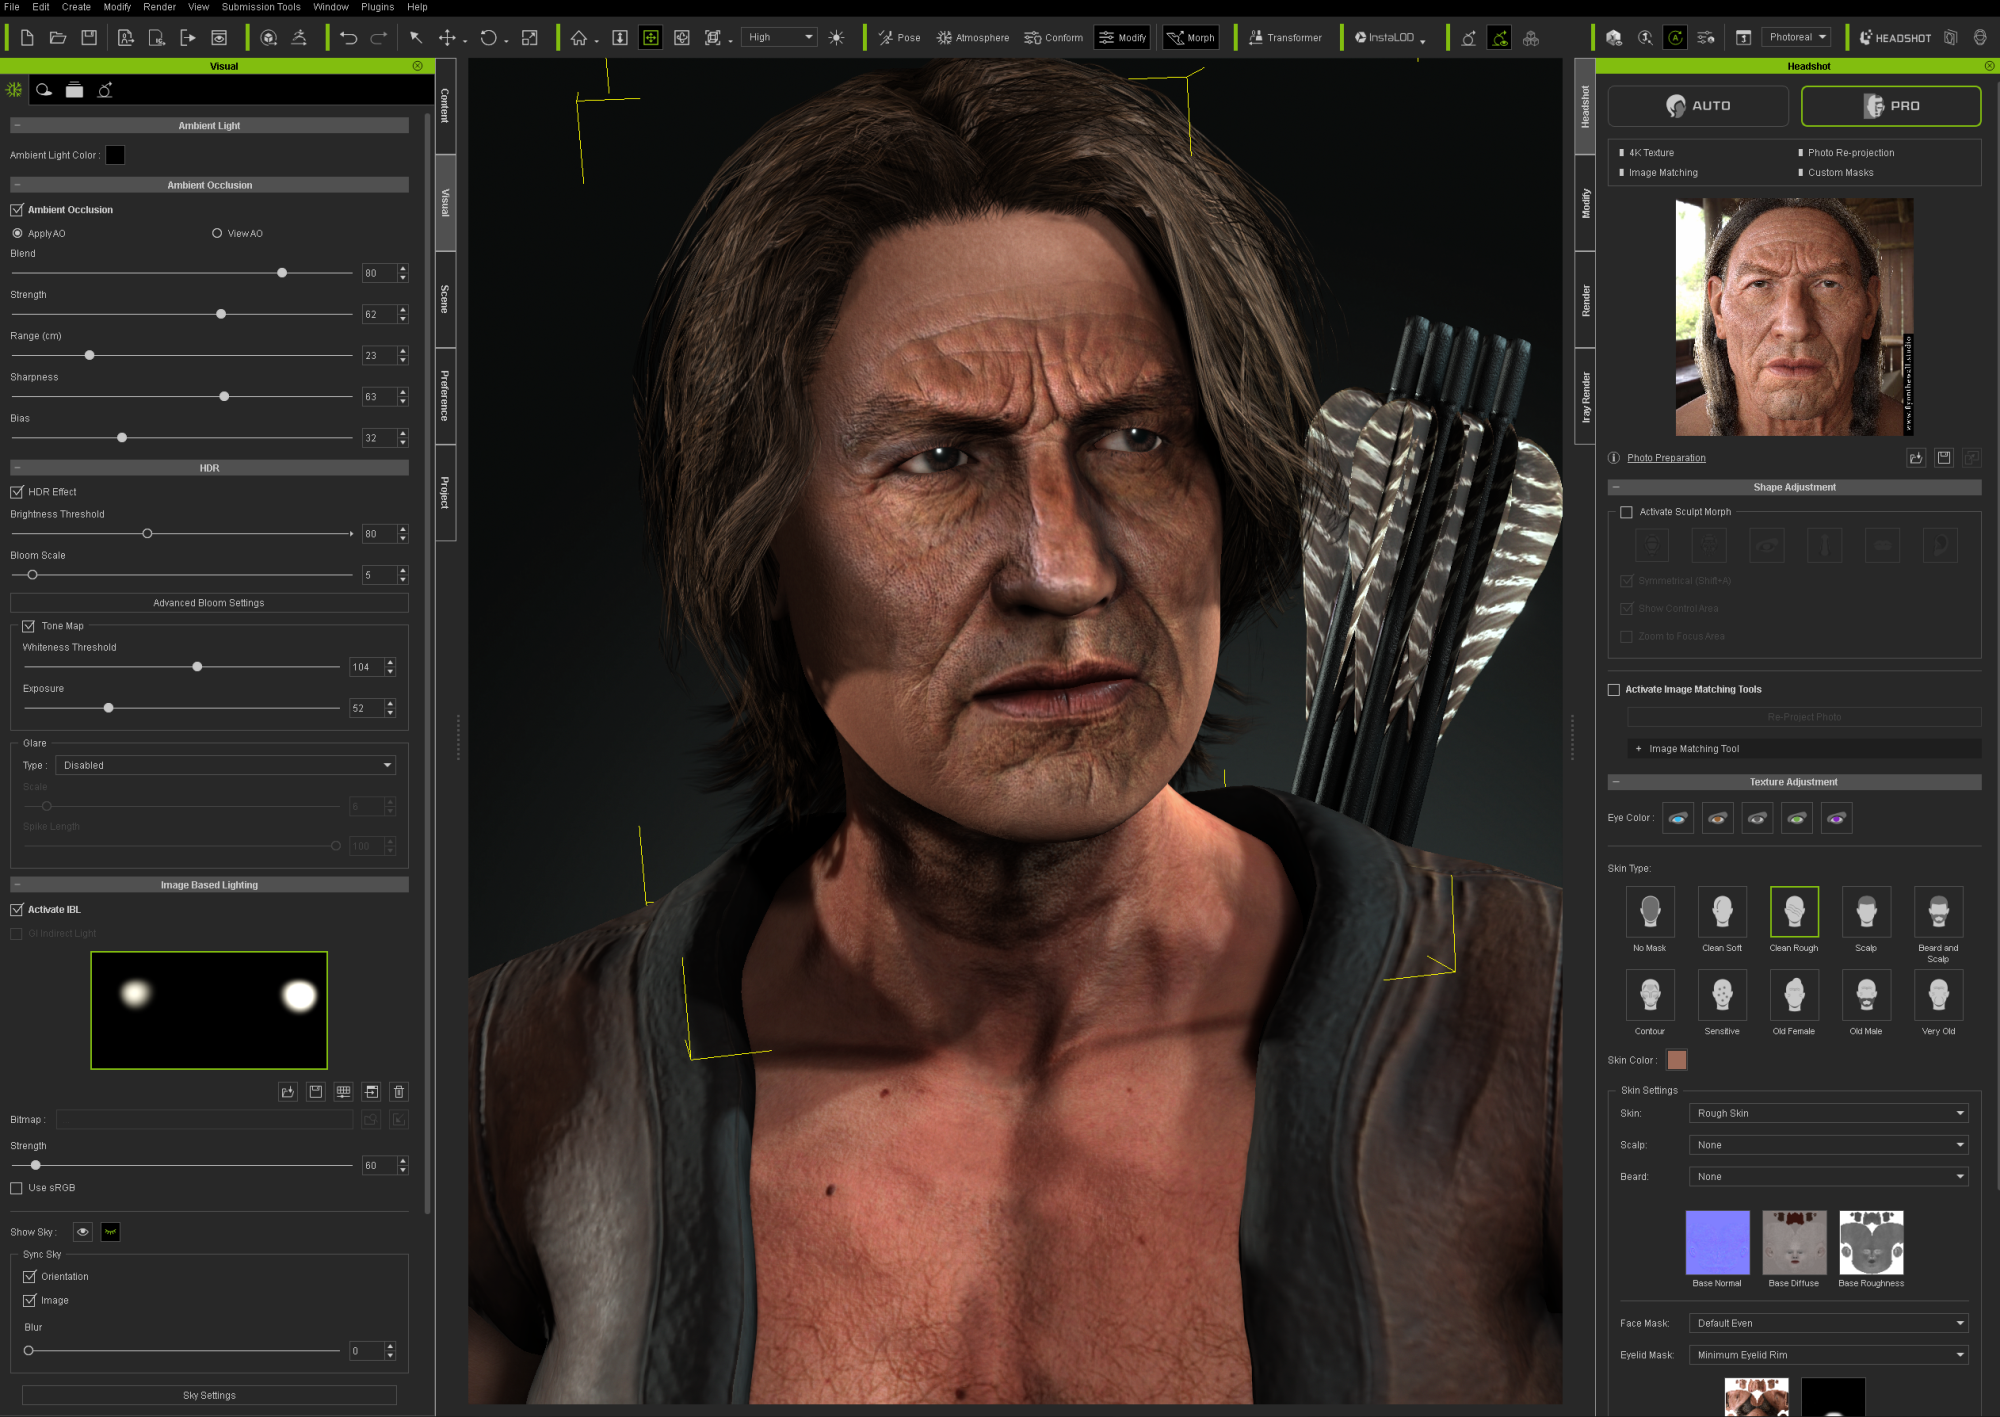Screen dimensions: 2000x1417
Task: Choose the Rotate tool in toolbar
Action: coord(488,38)
